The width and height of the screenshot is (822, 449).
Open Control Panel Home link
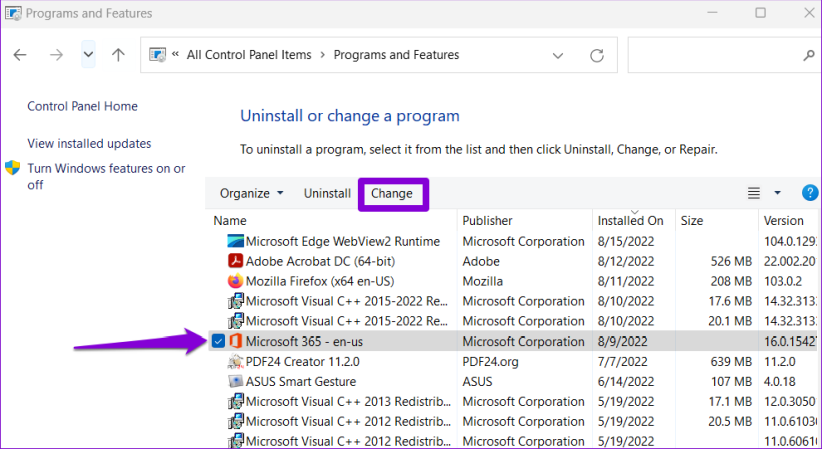(82, 106)
